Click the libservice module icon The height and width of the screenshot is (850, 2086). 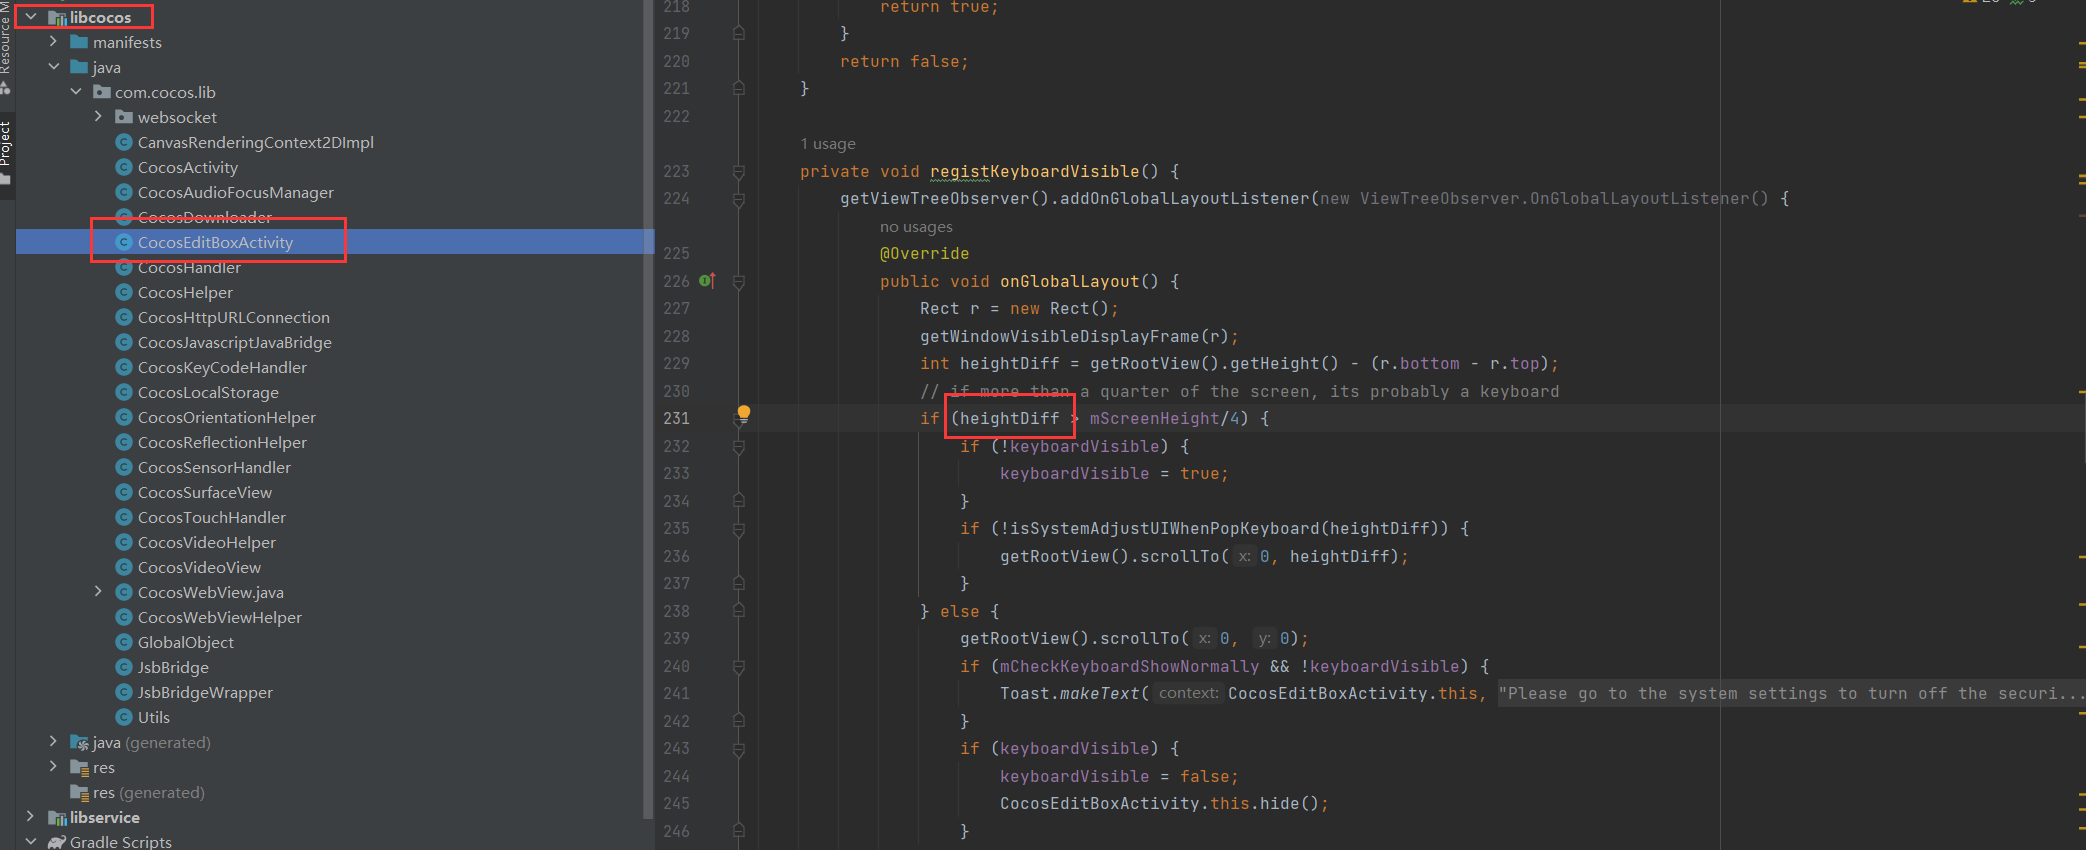[57, 818]
